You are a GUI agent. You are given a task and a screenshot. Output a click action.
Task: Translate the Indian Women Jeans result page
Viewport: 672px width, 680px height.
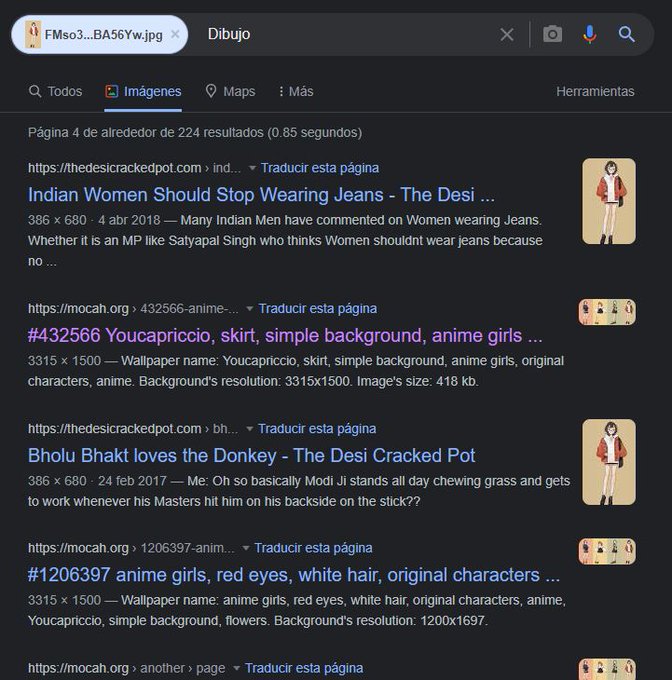click(320, 168)
